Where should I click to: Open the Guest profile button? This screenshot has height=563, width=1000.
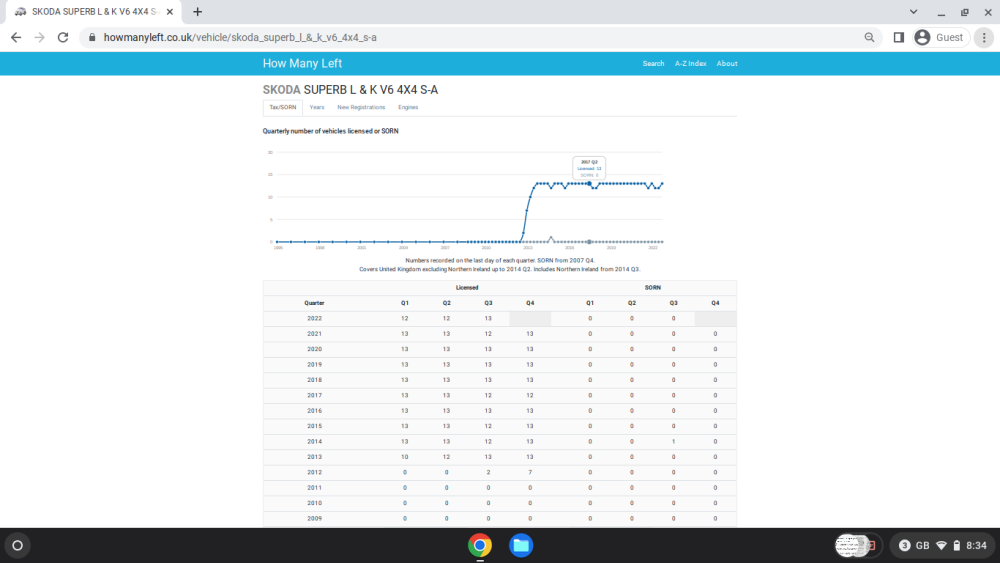click(x=941, y=38)
